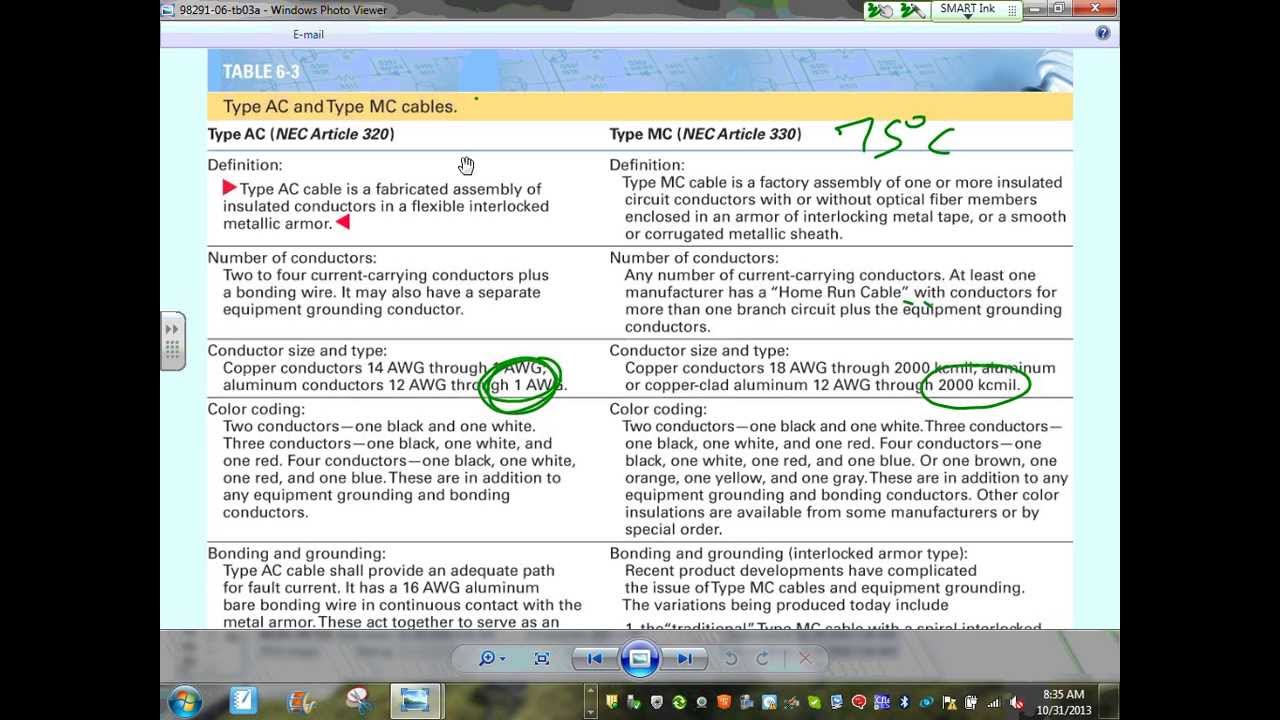Screen dimensions: 1280x720
Task: Click Type MC 'Conductor size and type:' label
Action: [x=699, y=351]
